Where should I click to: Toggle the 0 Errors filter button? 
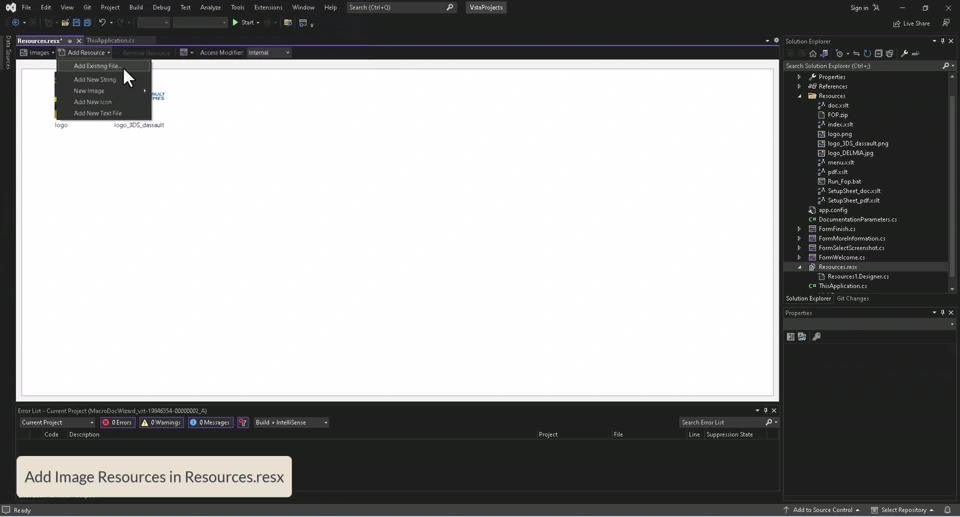pyautogui.click(x=118, y=423)
